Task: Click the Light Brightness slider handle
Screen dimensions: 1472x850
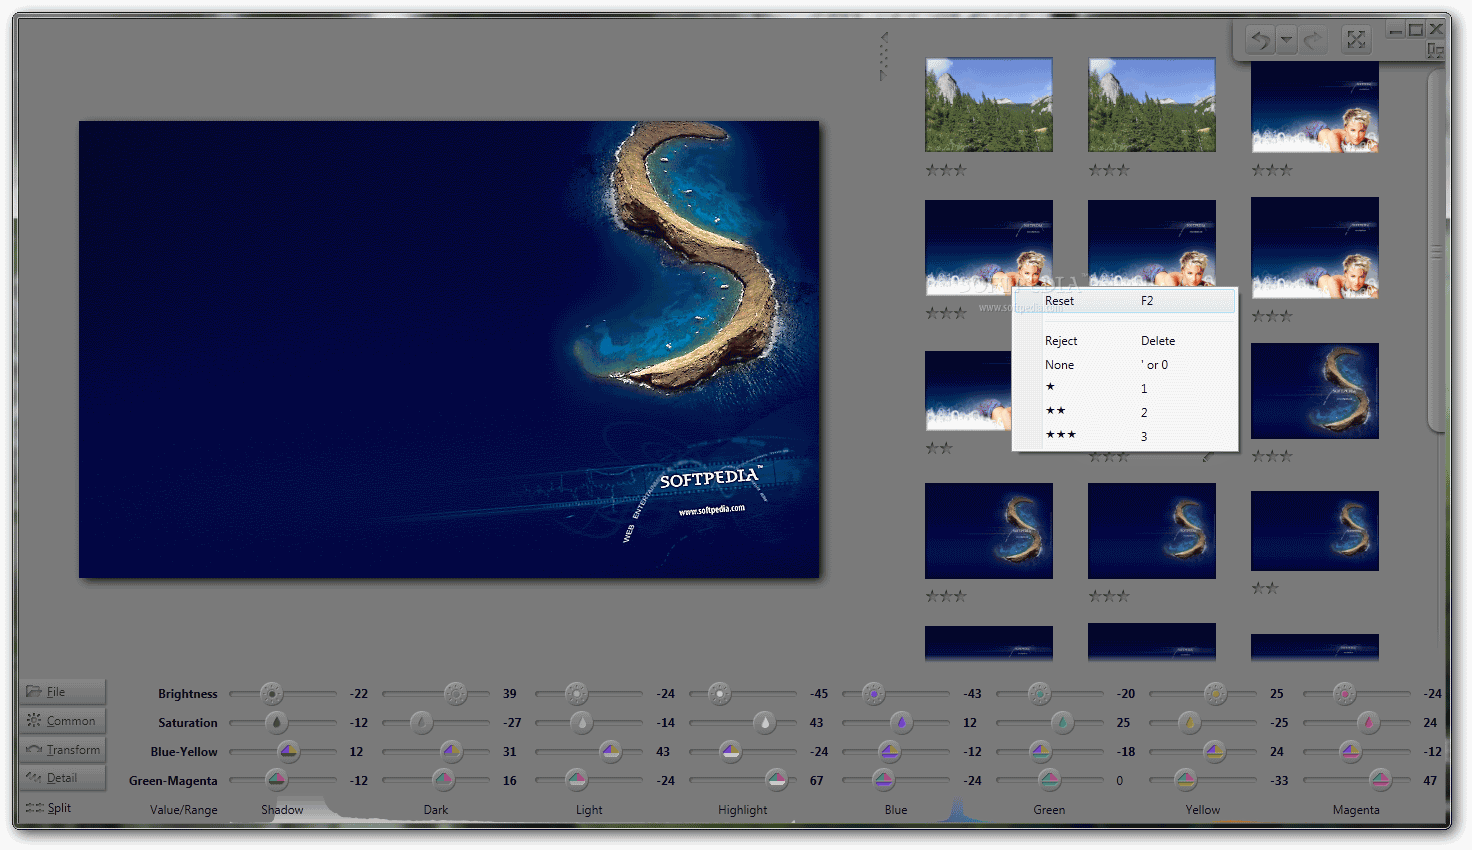Action: pos(576,693)
